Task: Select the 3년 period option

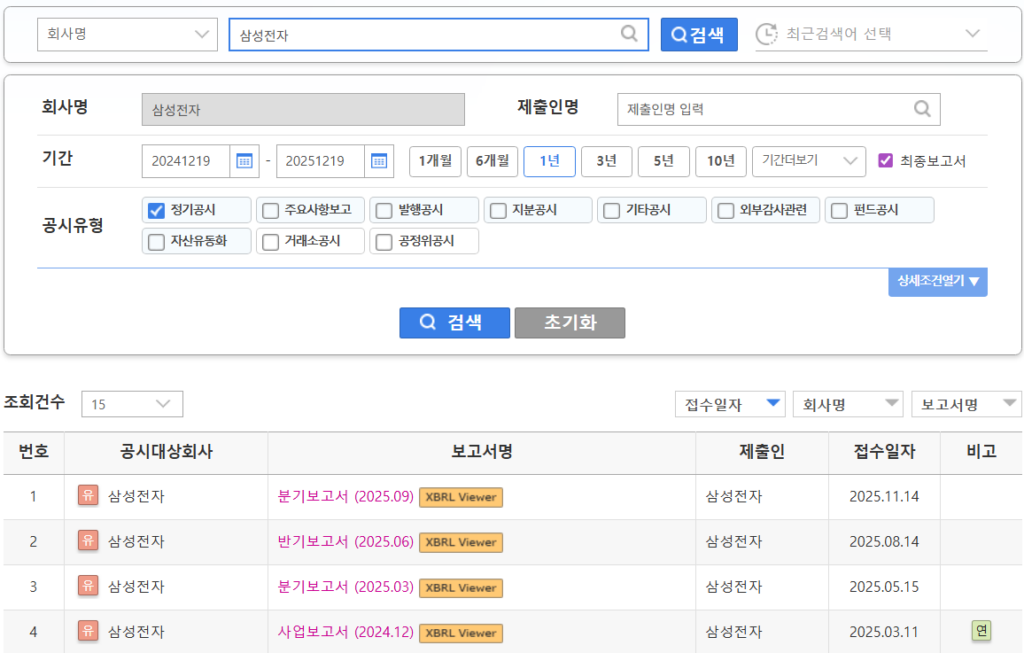Action: coord(606,161)
